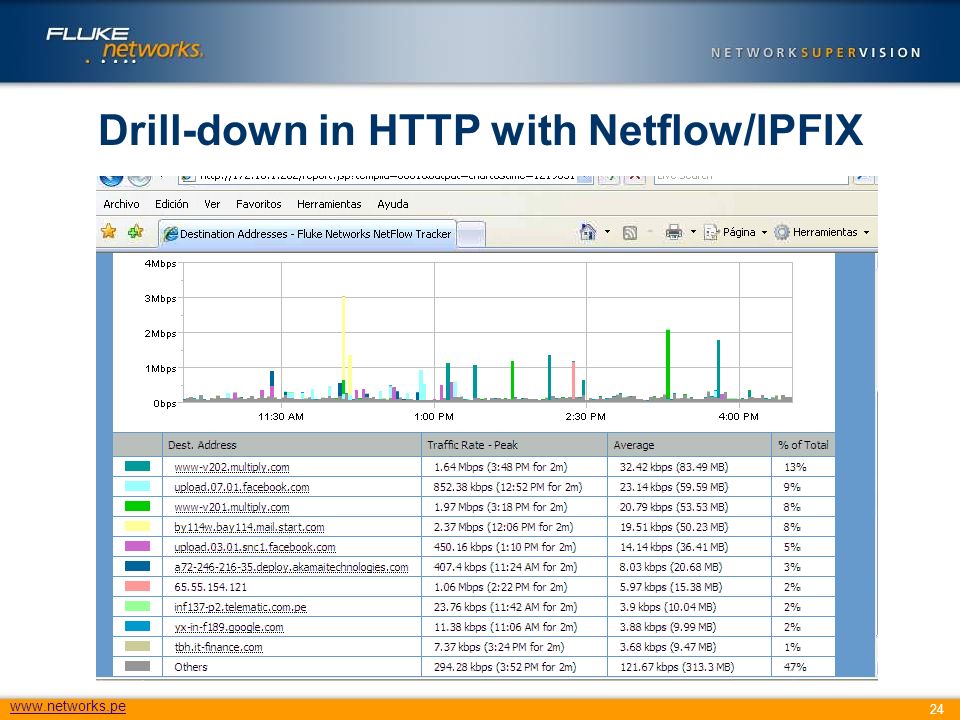Open the www-v202.multiply.com link
Viewport: 960px width, 720px height.
[x=231, y=467]
